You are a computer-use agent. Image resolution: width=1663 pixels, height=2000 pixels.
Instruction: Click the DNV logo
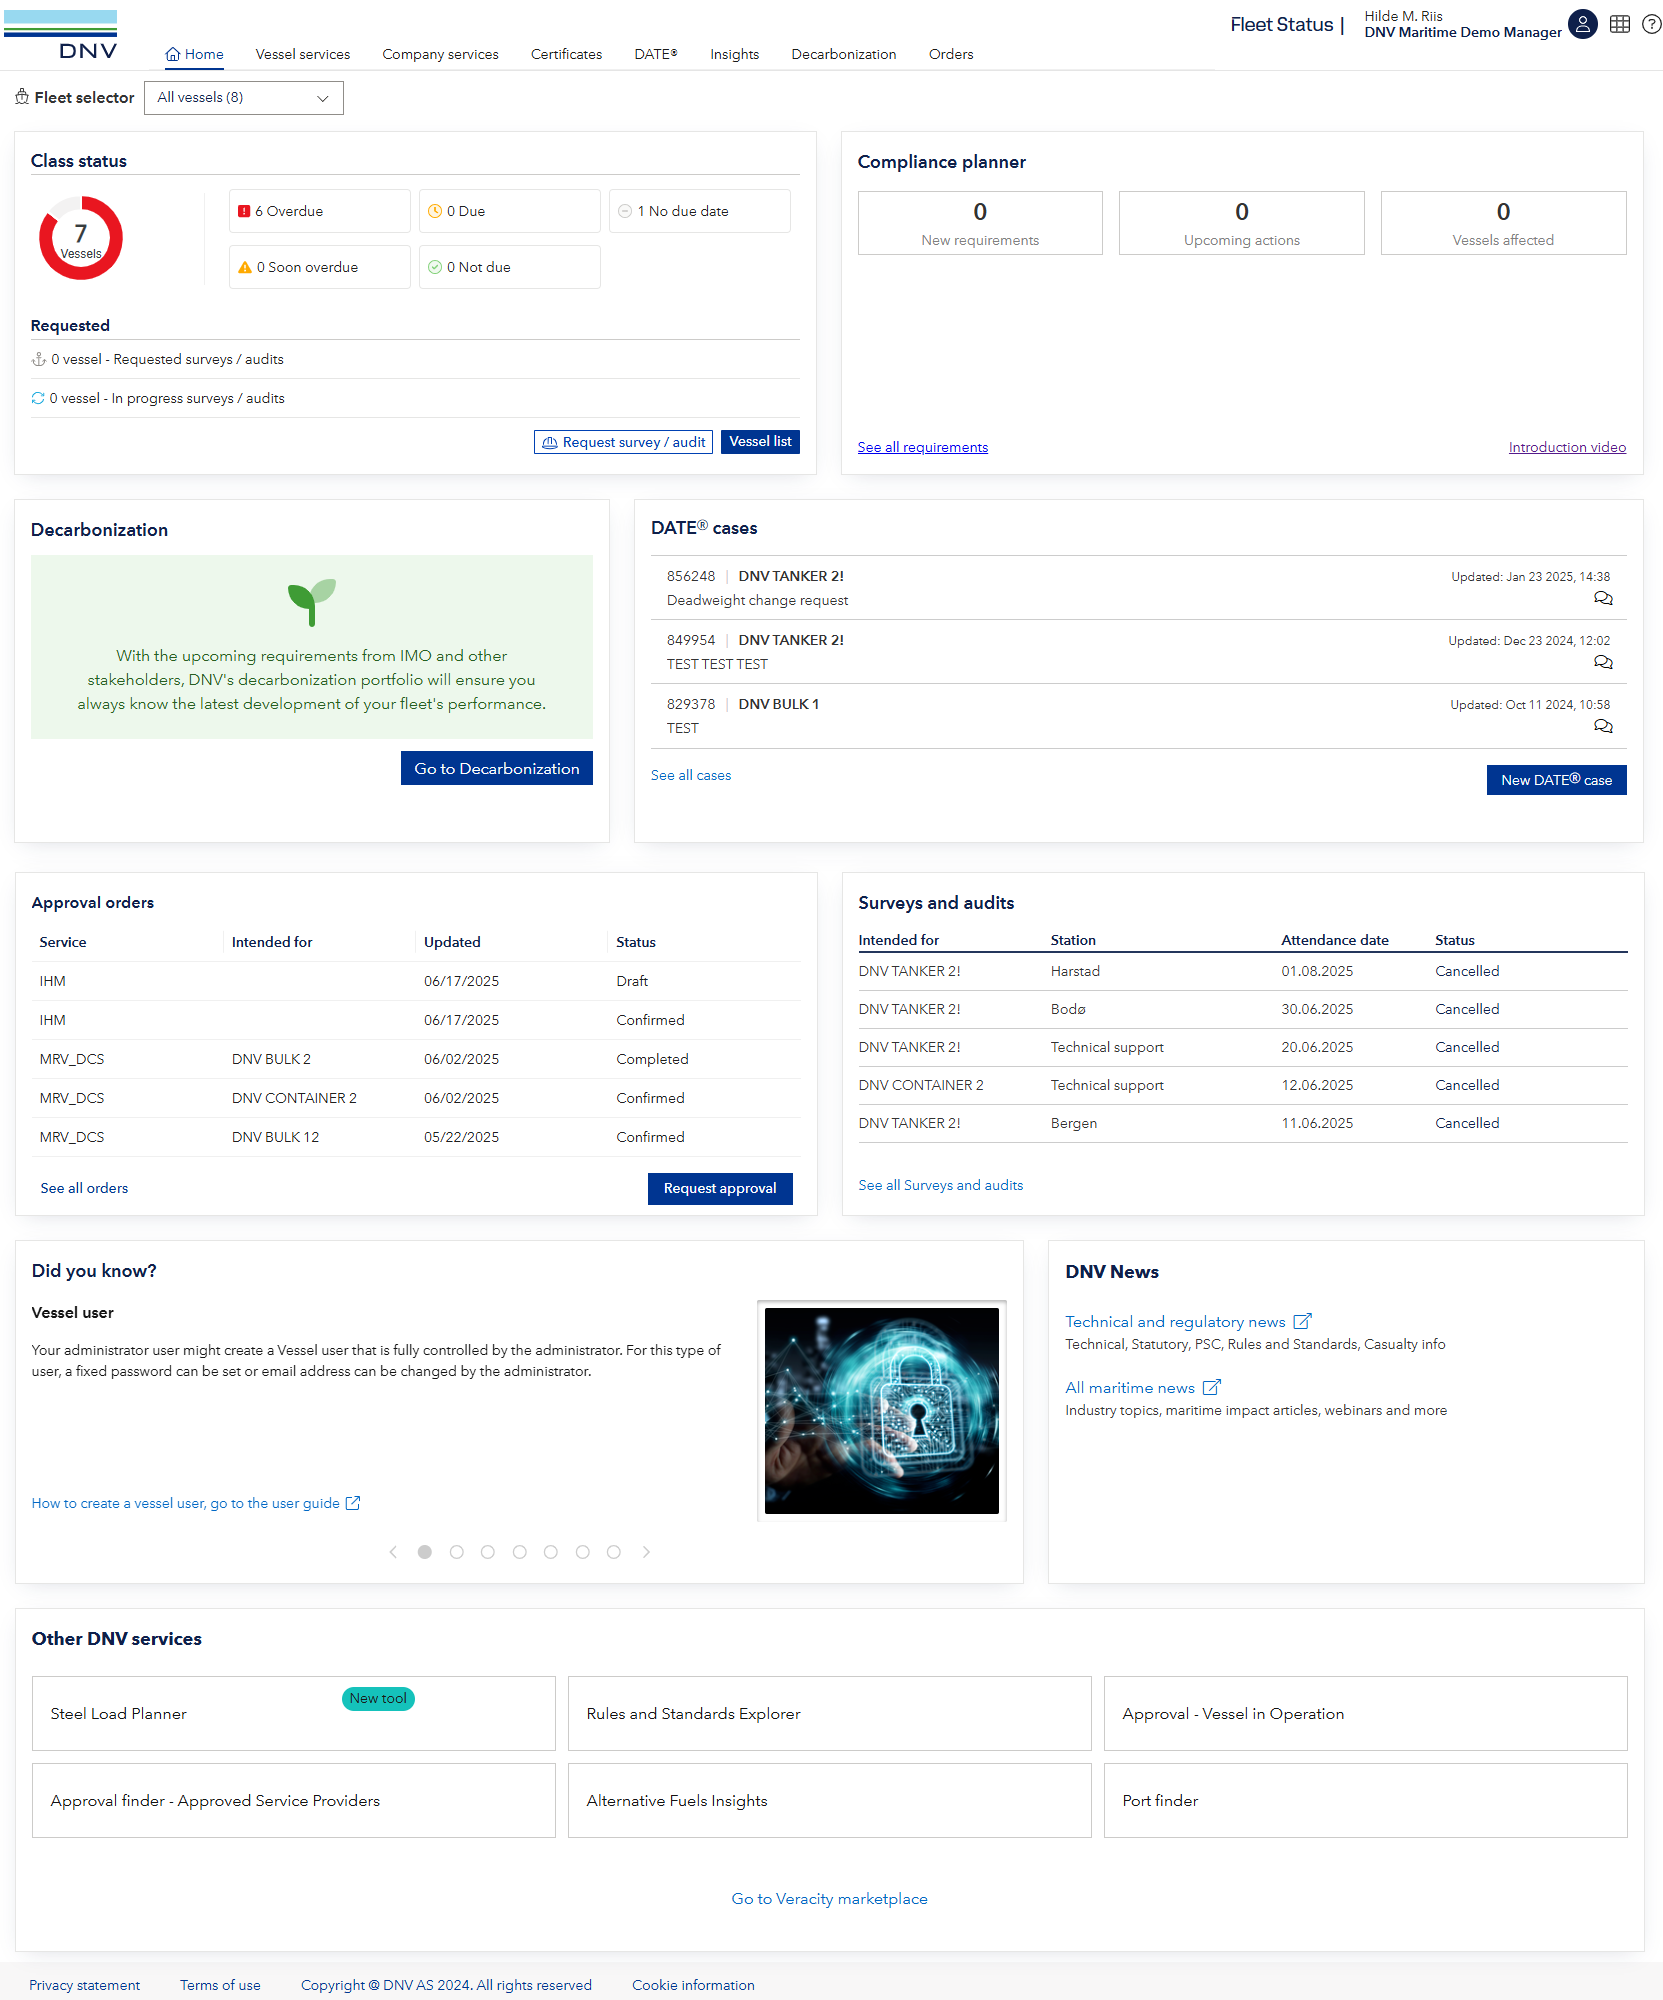[61, 35]
